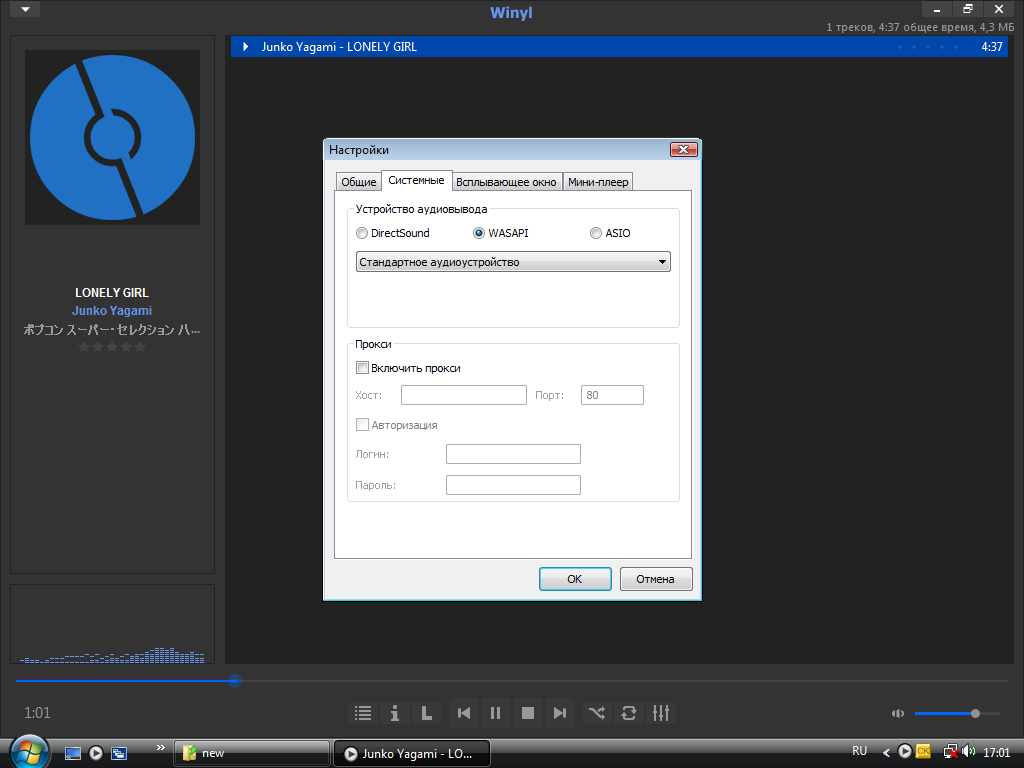Click the Порт field showing 80
1024x768 pixels.
(x=613, y=395)
